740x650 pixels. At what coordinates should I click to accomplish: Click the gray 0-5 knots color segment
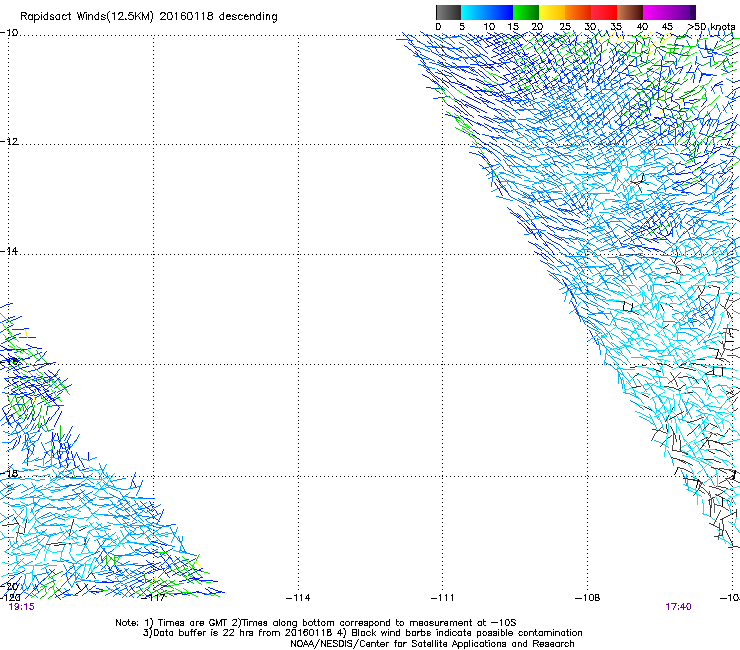click(x=448, y=12)
